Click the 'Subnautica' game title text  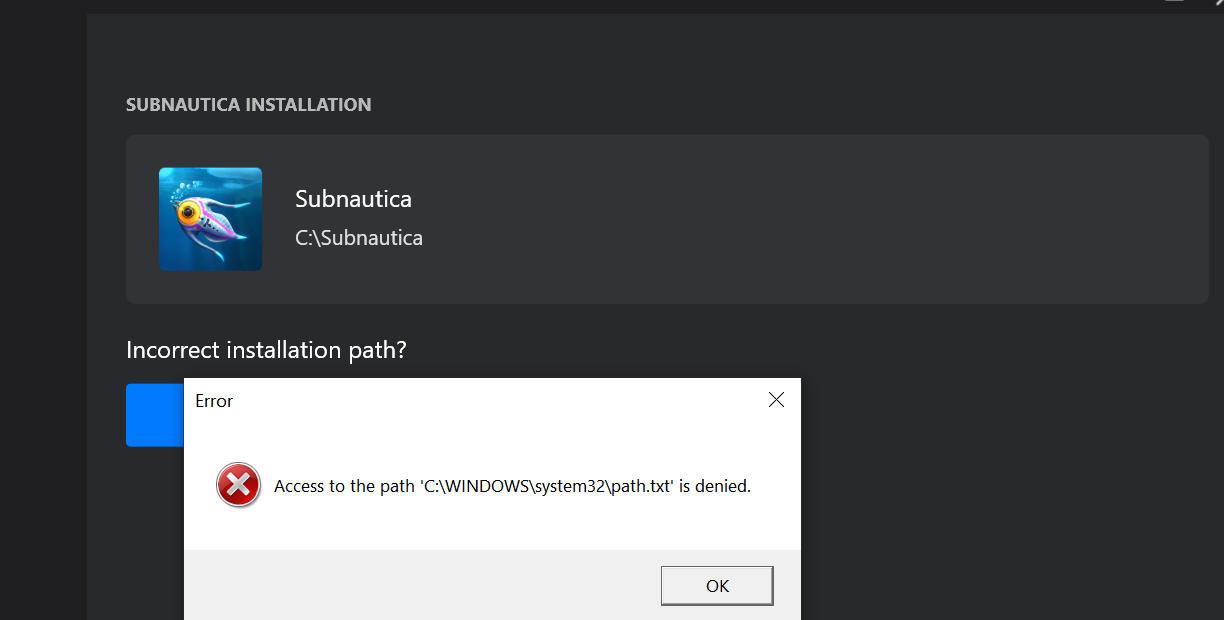pyautogui.click(x=353, y=199)
